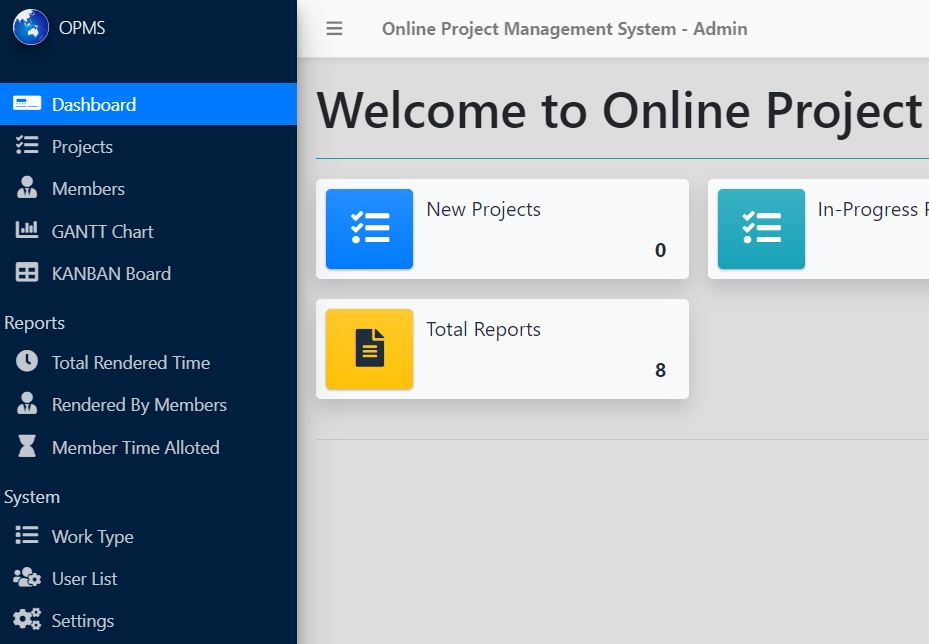This screenshot has height=644, width=929.
Task: Click the Projects checklist icon
Action: [x=27, y=146]
